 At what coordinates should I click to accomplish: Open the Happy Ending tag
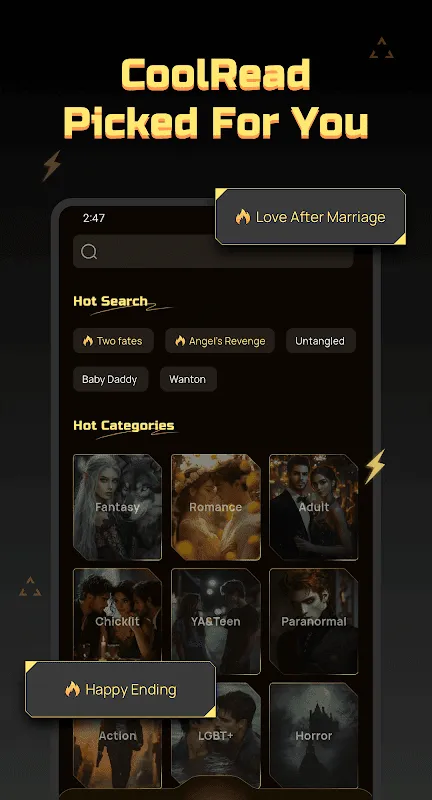(120, 689)
